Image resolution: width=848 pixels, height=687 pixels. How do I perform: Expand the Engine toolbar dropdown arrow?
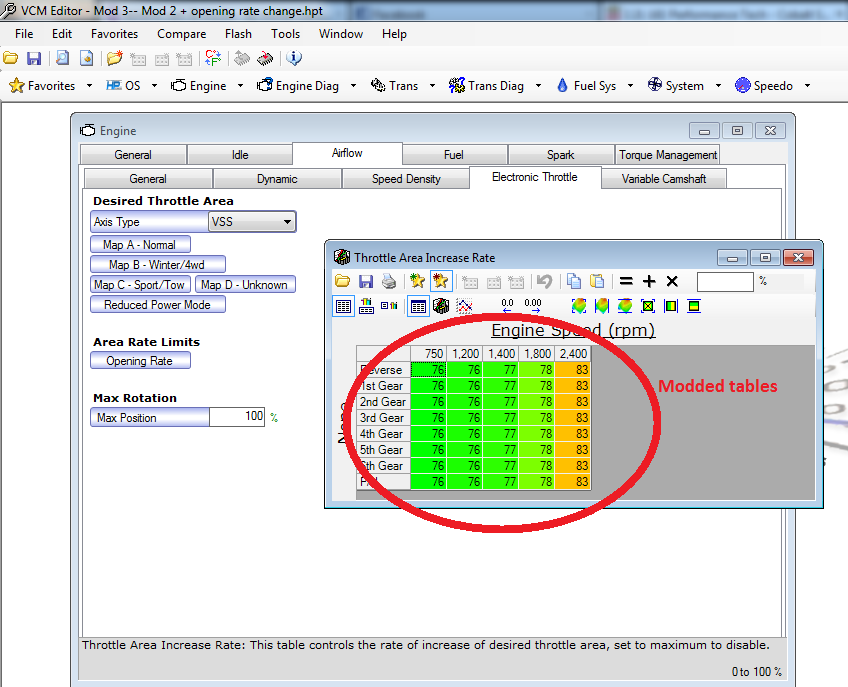[x=240, y=85]
